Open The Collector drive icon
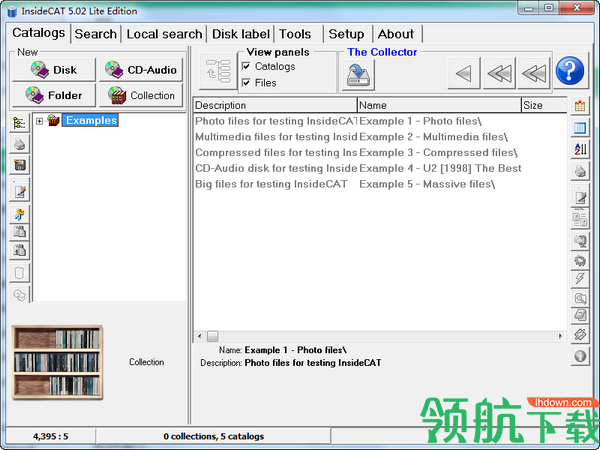 358,75
